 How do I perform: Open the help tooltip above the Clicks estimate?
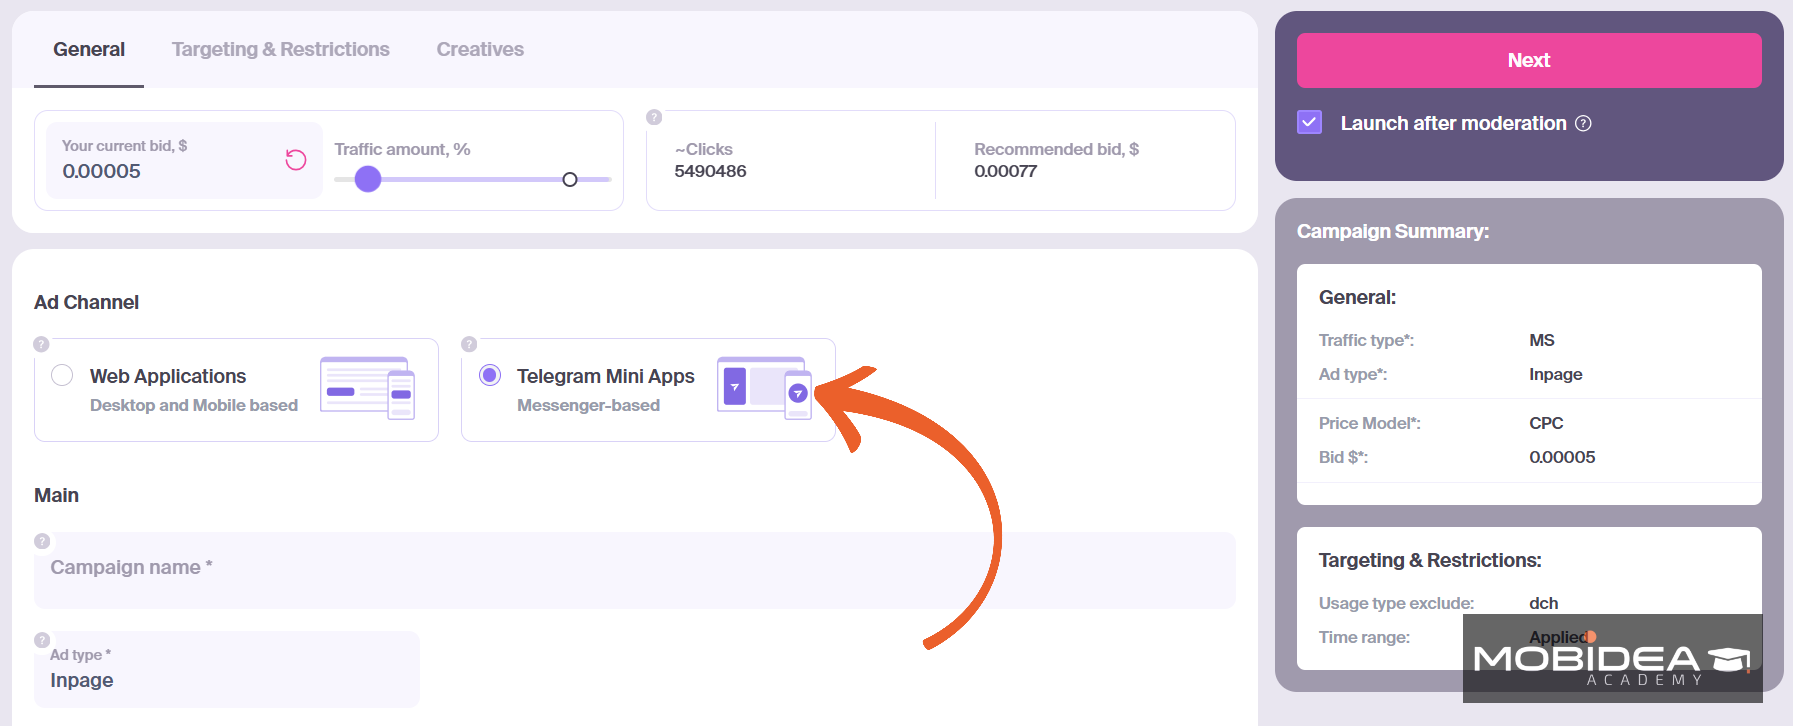(x=654, y=117)
